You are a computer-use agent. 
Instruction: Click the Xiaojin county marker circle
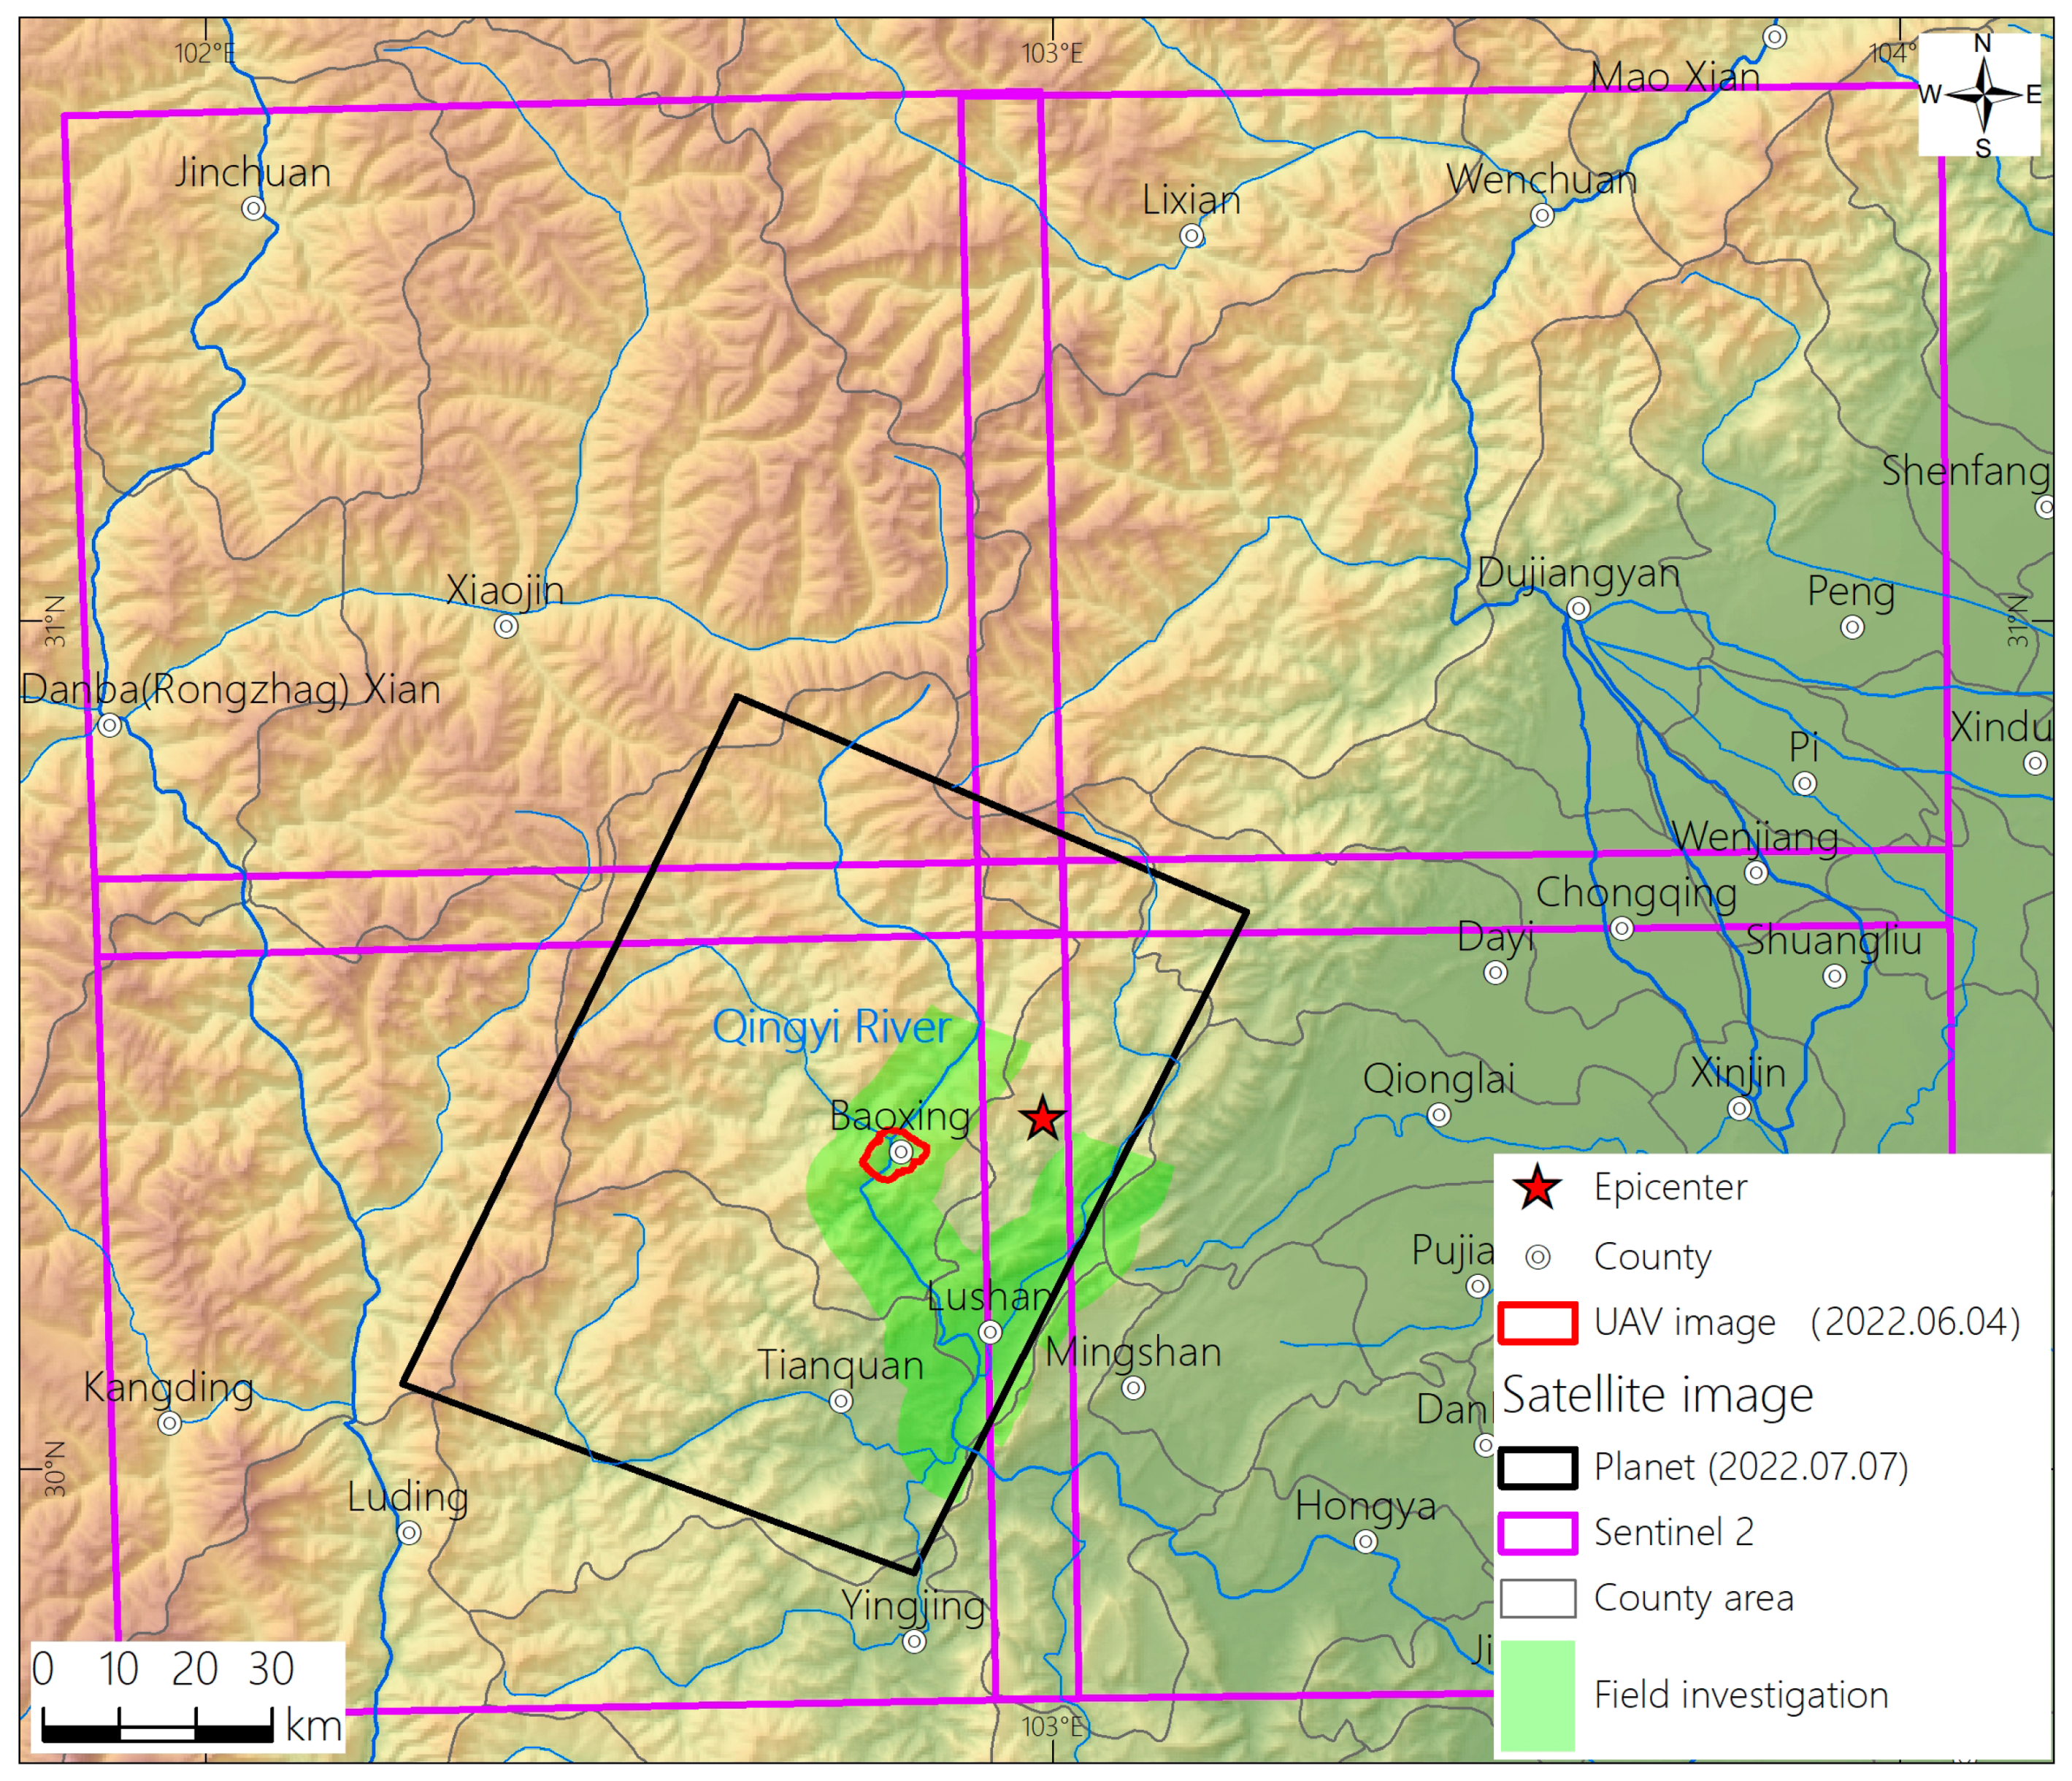pyautogui.click(x=506, y=626)
